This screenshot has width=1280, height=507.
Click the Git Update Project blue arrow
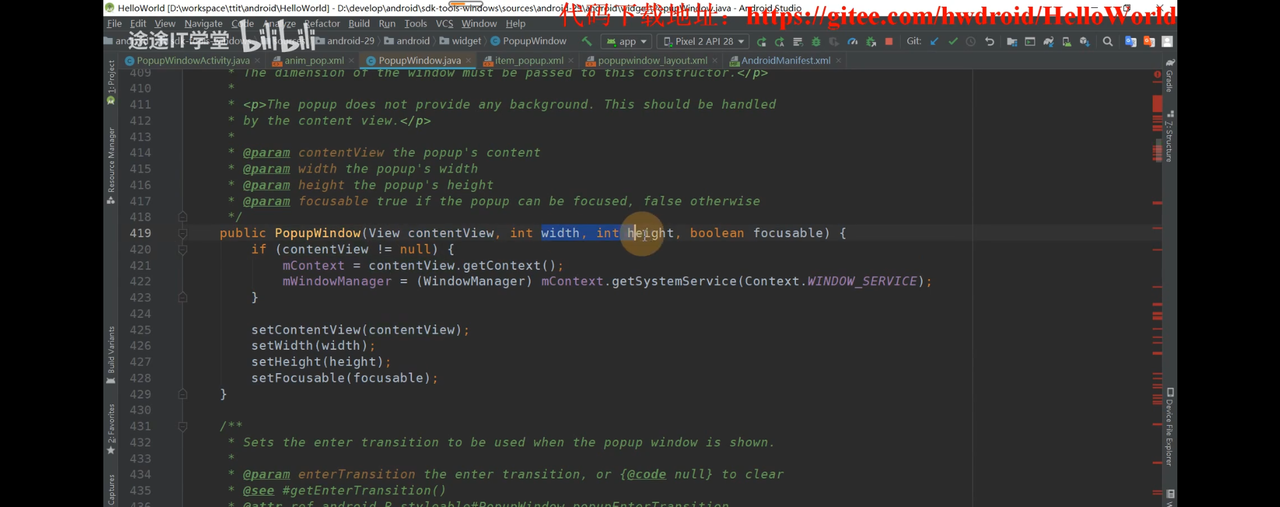934,42
